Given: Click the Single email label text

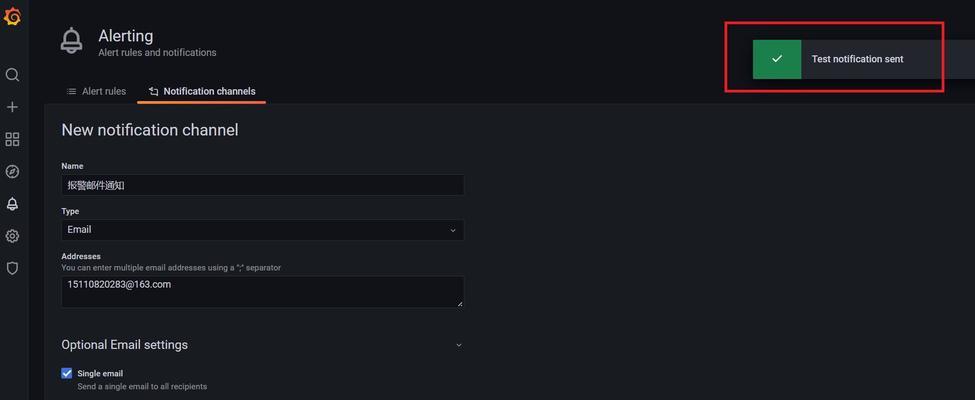Looking at the screenshot, I should 100,374.
